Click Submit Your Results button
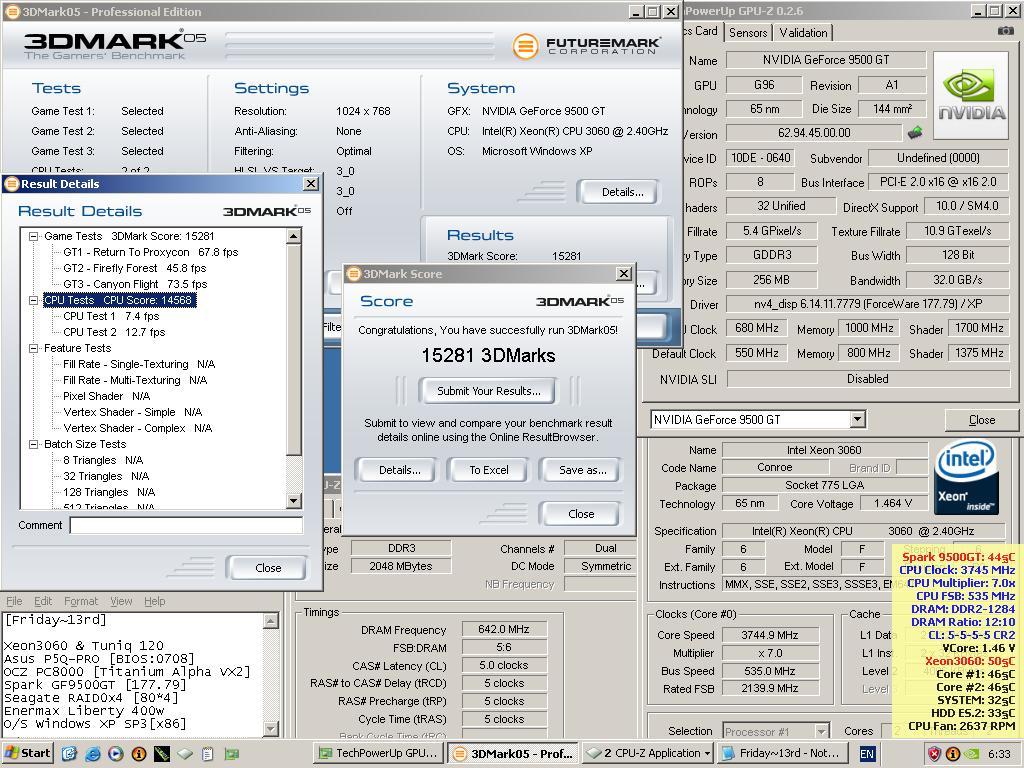1024x768 pixels. pyautogui.click(x=488, y=391)
